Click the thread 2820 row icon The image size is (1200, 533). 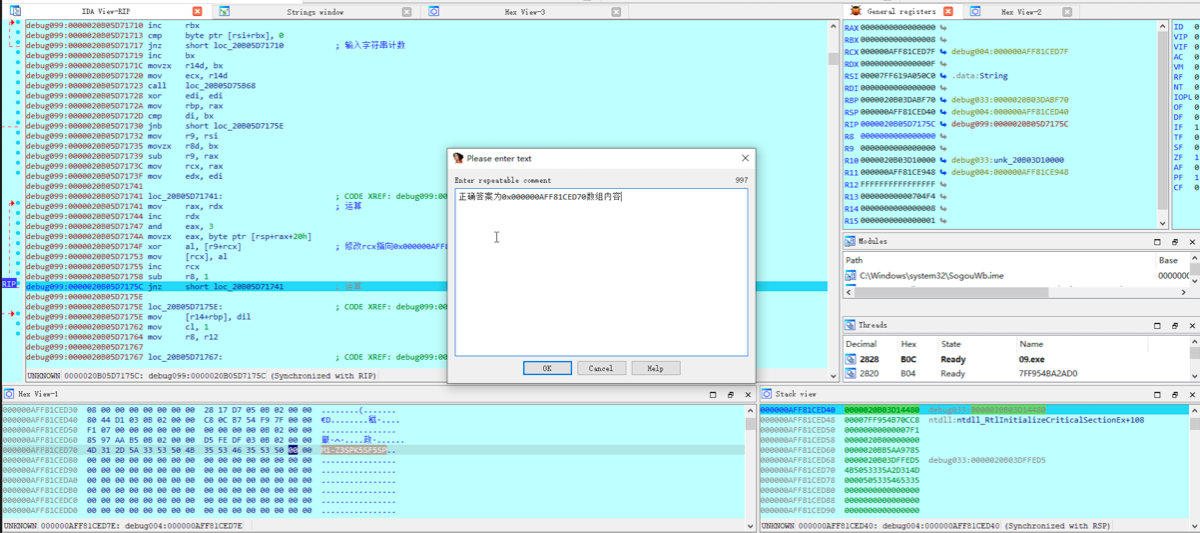pos(851,373)
